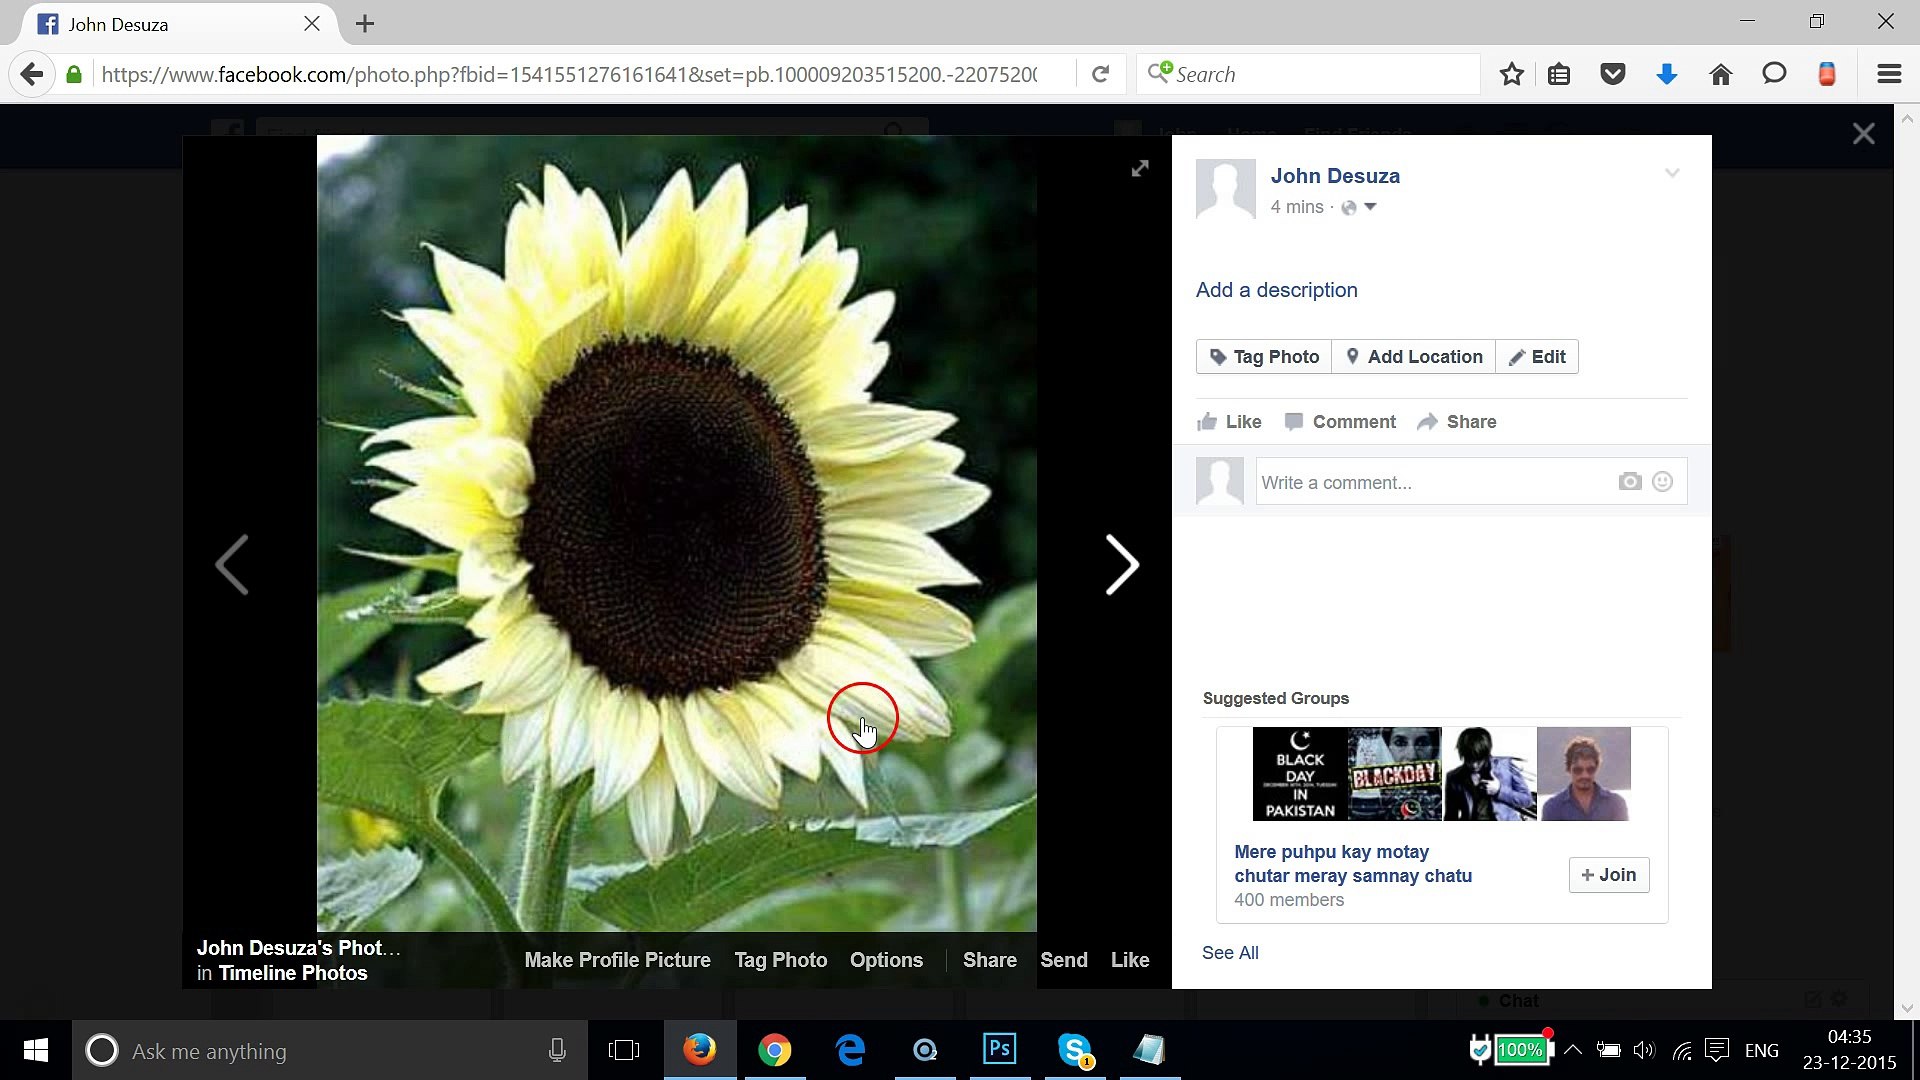Open the post options chevron
The width and height of the screenshot is (1920, 1080).
coord(1673,172)
